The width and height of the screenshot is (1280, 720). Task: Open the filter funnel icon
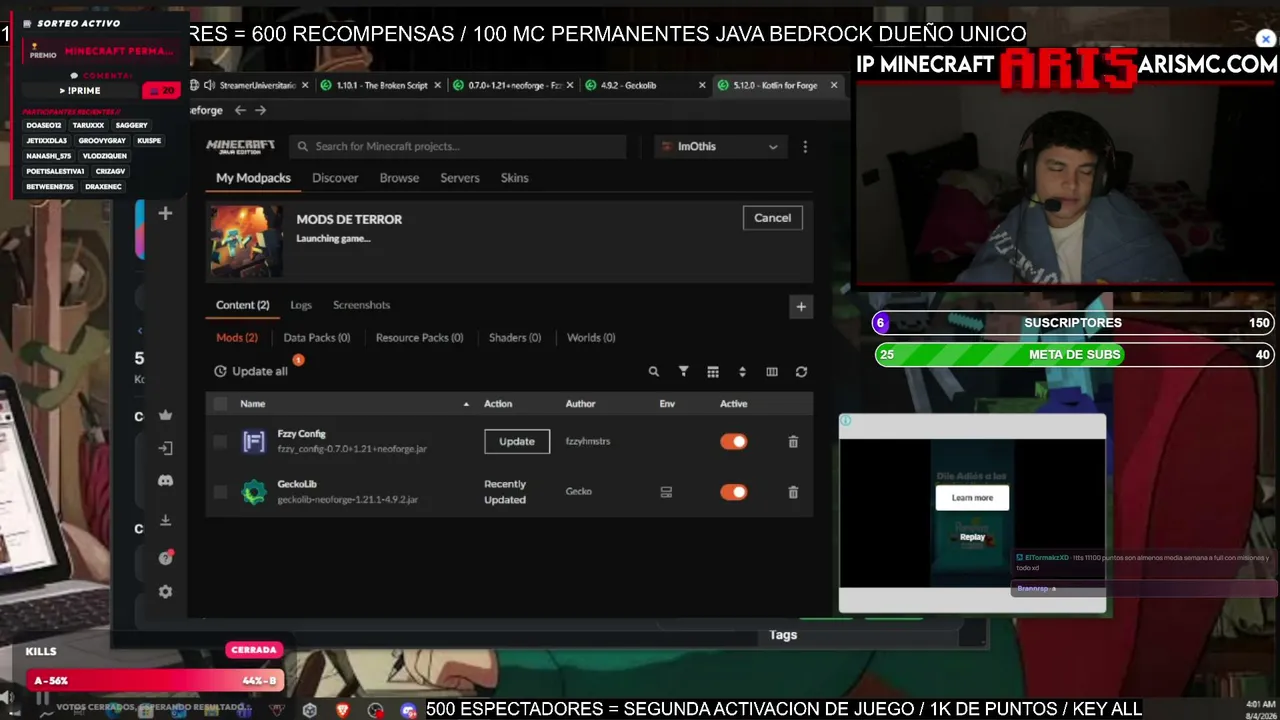[684, 372]
